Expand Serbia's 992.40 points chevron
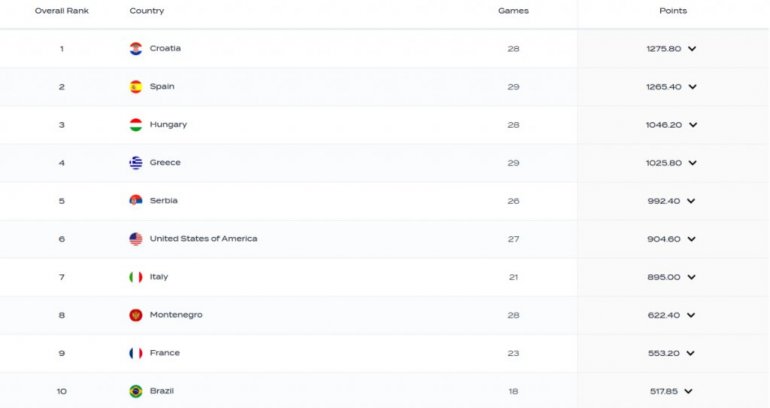This screenshot has width=770, height=408. [692, 201]
